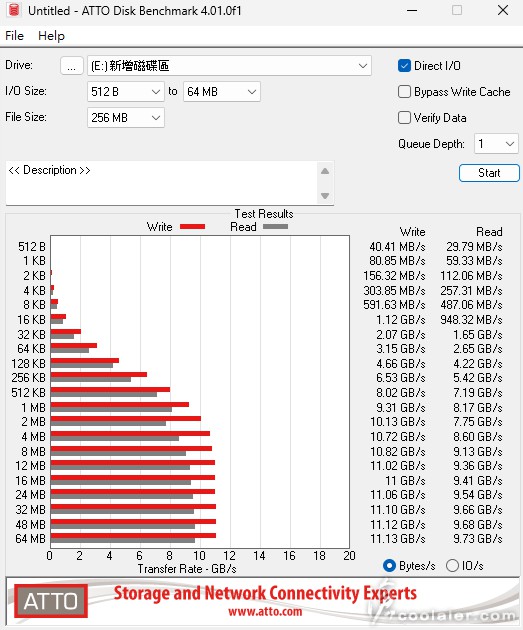Click the 512 B read value 29.79 MB/s
This screenshot has height=630, width=523.
coord(474,247)
